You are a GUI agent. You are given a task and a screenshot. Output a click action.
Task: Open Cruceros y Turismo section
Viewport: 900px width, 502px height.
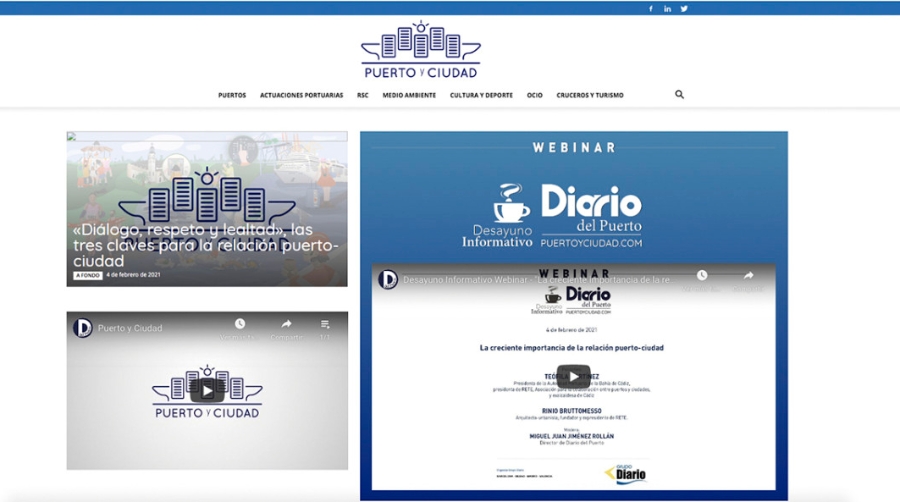[x=589, y=95]
